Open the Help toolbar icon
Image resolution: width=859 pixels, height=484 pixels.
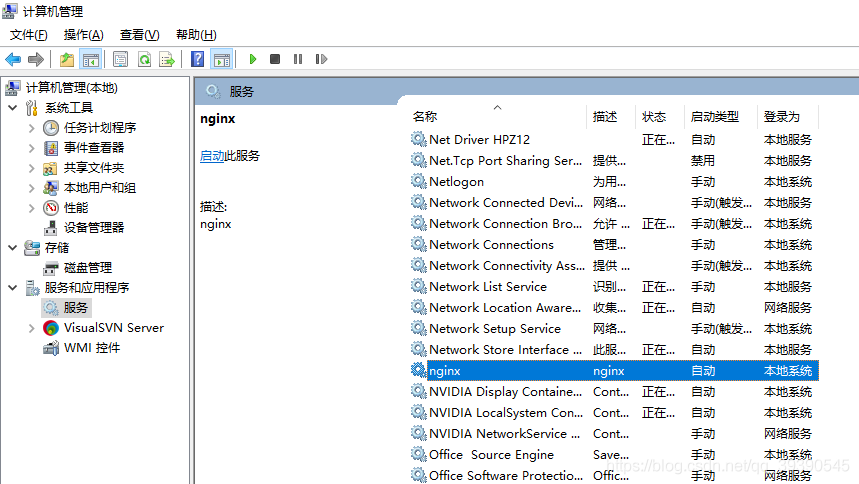point(197,60)
